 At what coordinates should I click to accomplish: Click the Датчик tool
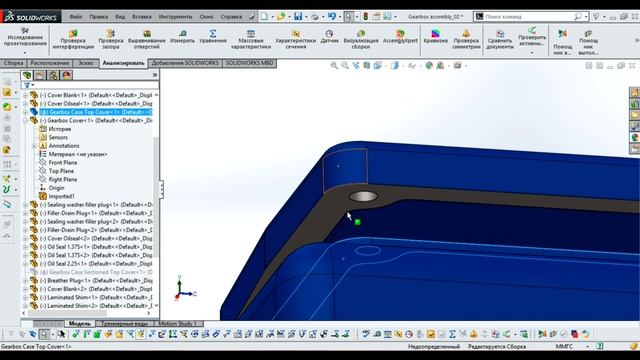coord(329,36)
